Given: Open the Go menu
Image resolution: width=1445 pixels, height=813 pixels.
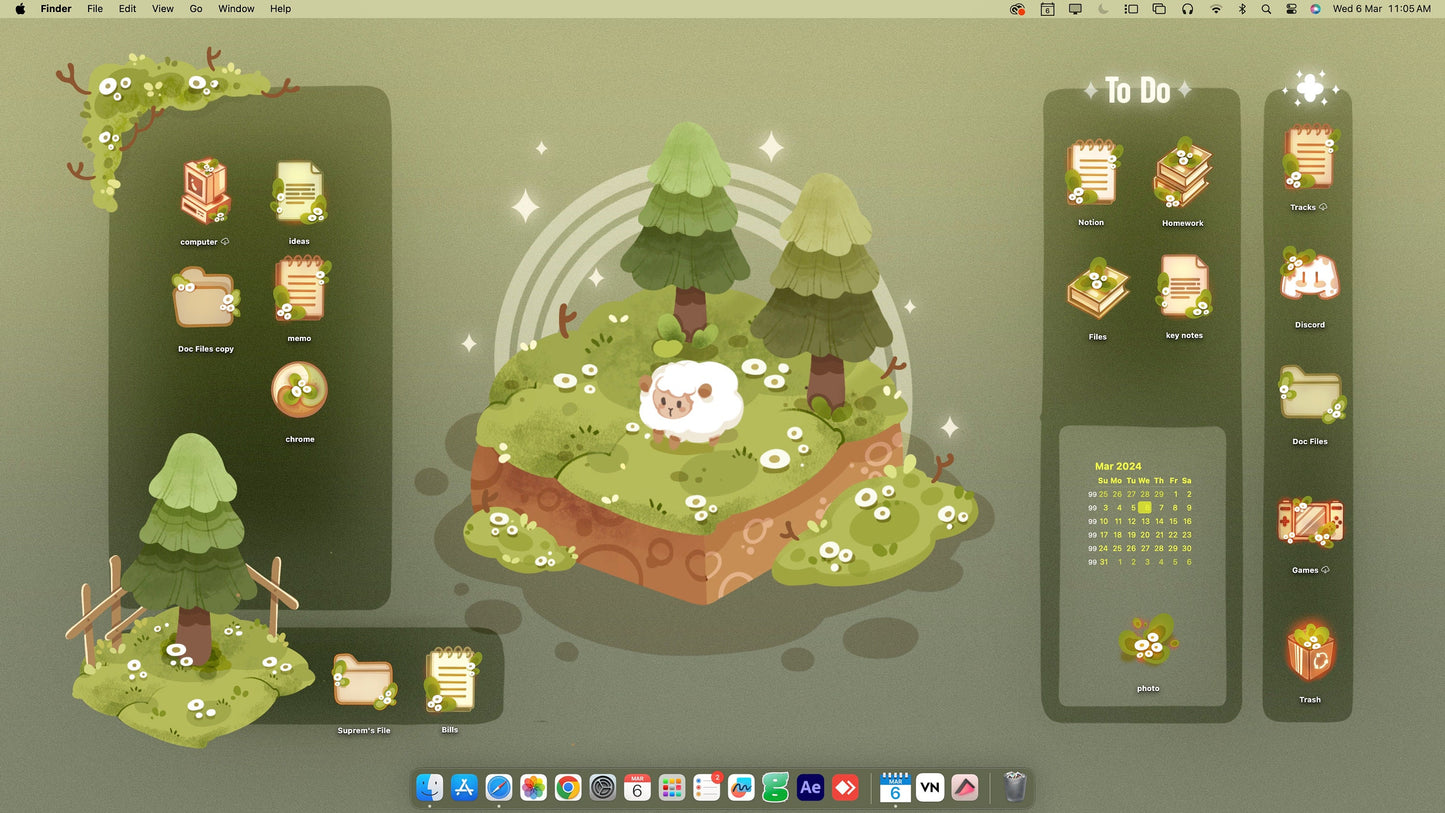Looking at the screenshot, I should [x=196, y=9].
